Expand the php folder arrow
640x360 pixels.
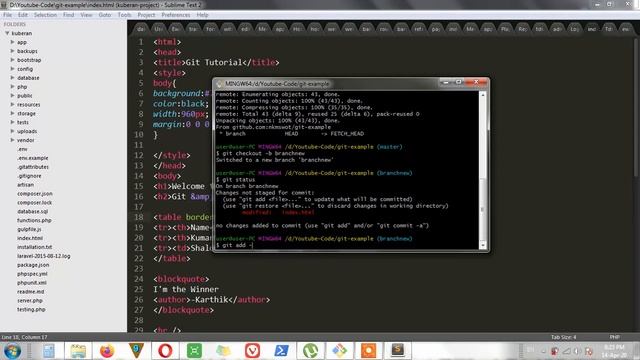tap(13, 87)
